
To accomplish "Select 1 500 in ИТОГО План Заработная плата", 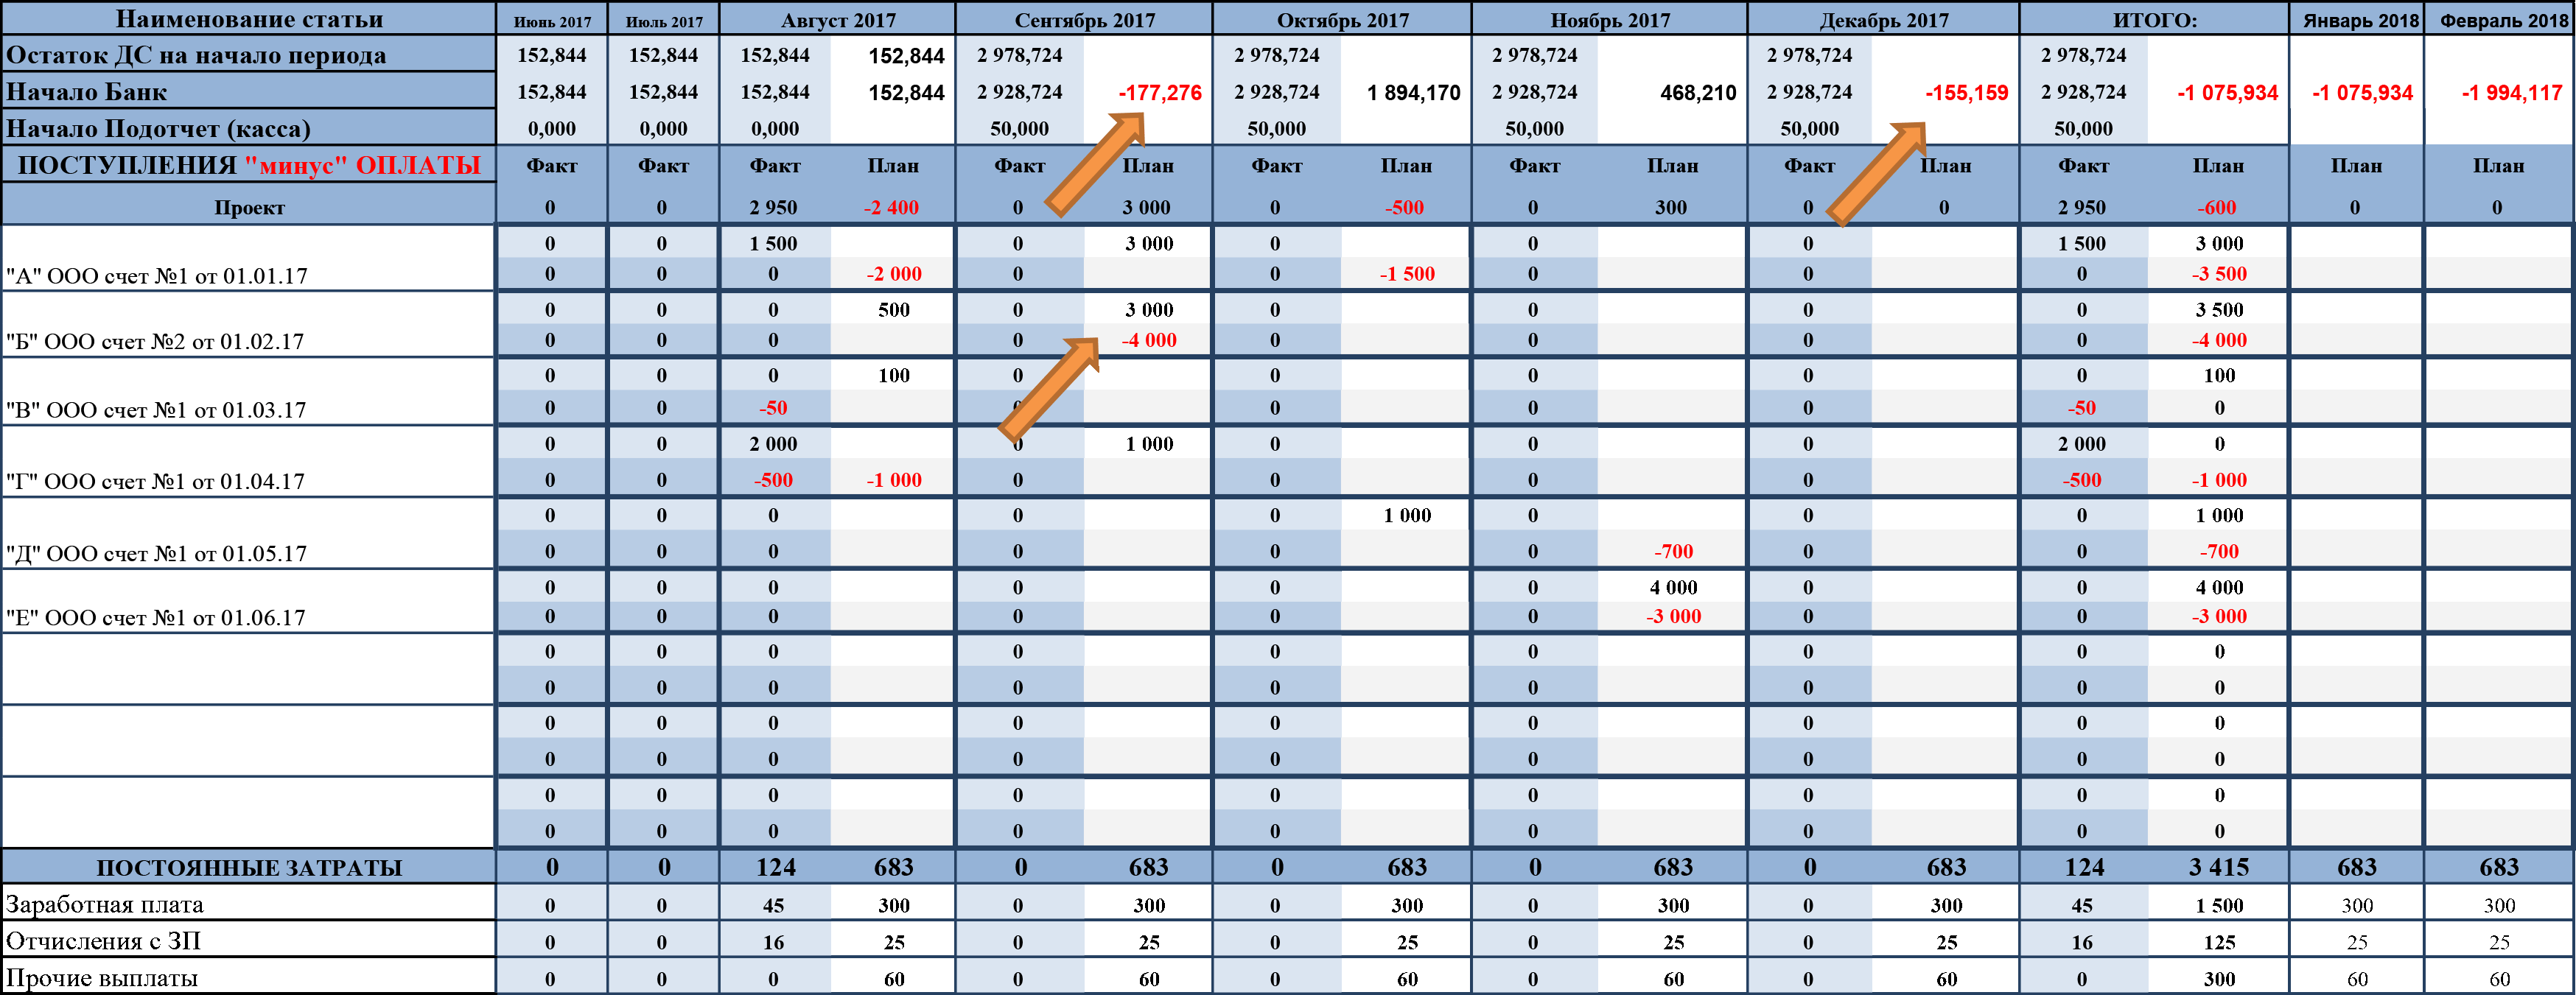I will [x=2218, y=905].
